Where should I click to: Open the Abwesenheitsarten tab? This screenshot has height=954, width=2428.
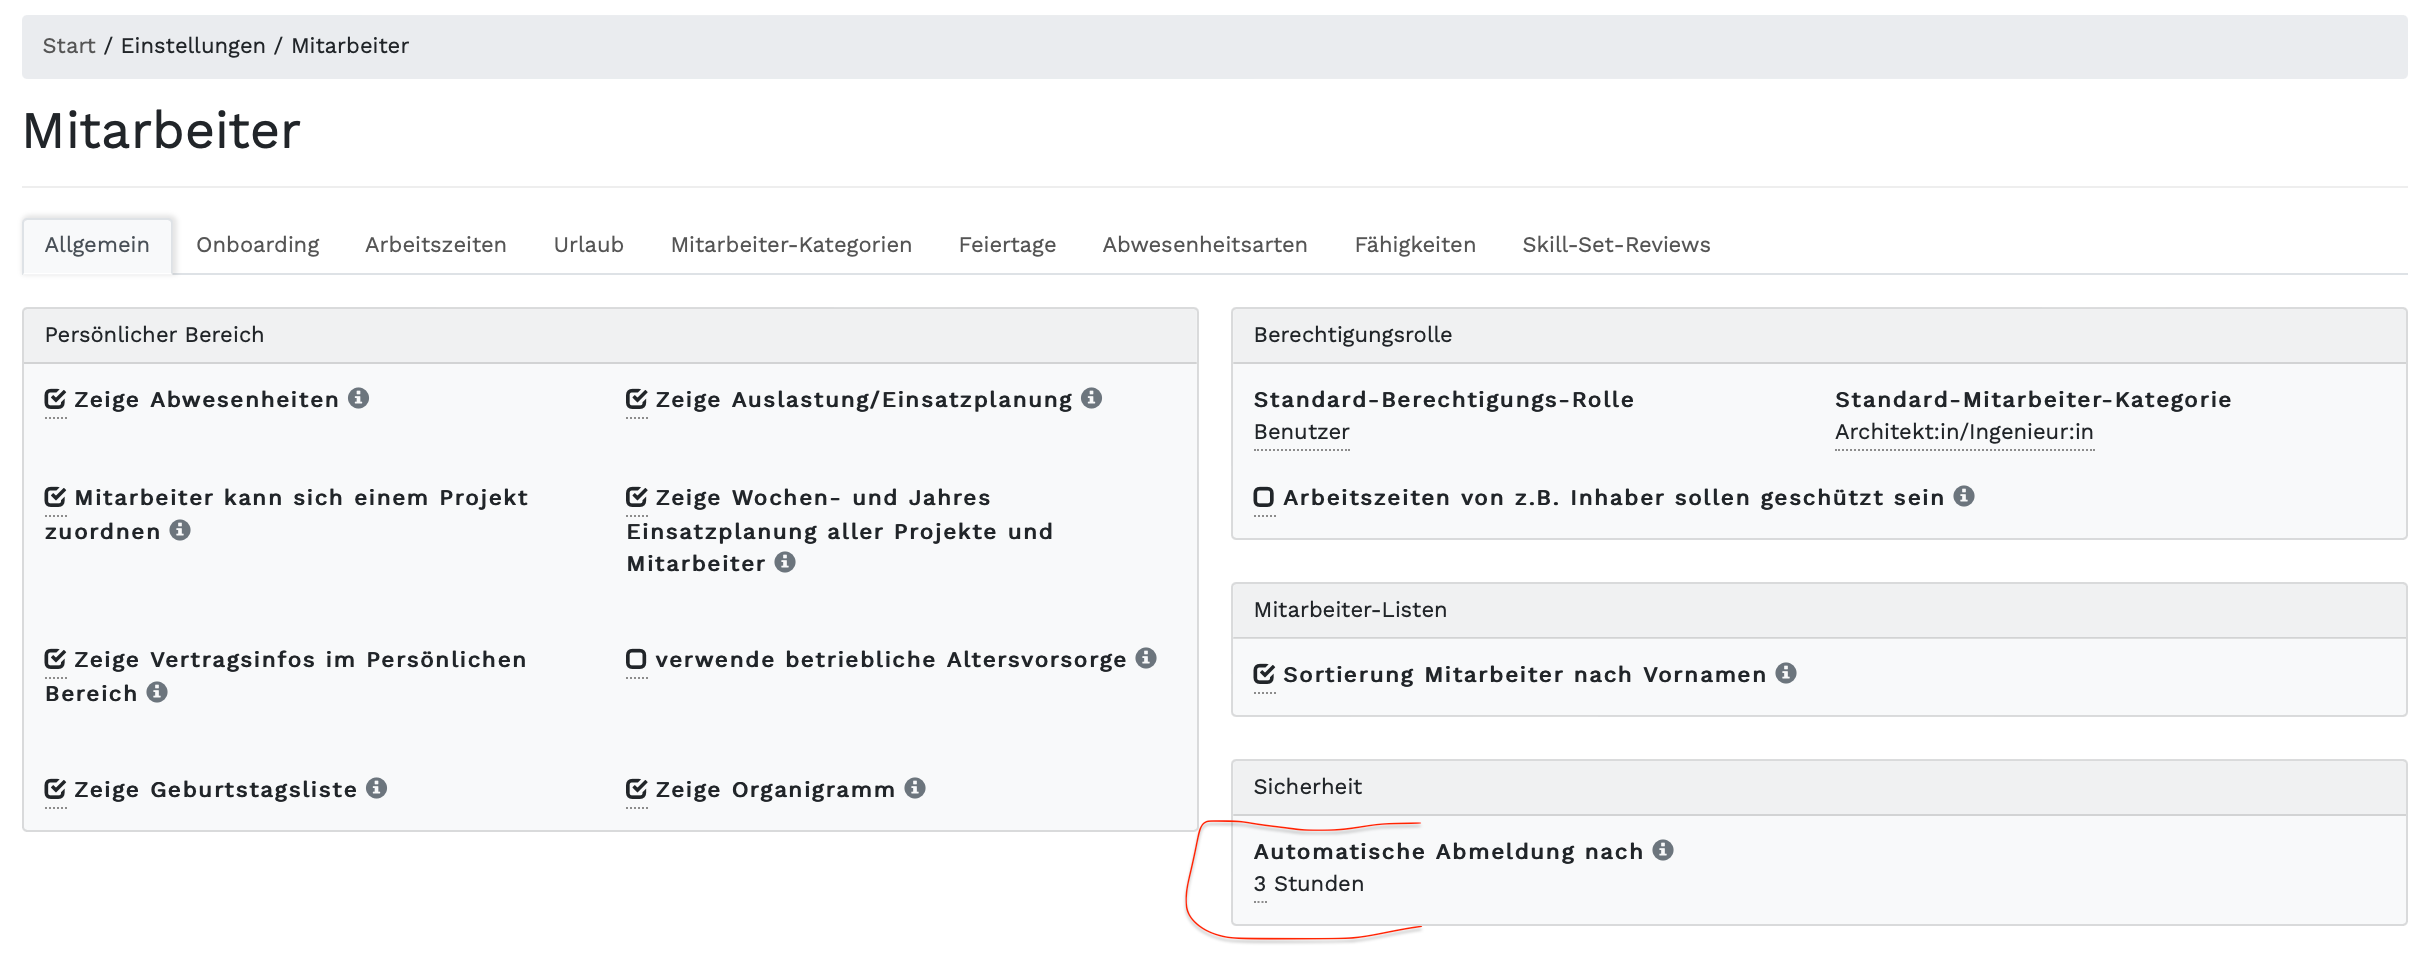(x=1205, y=245)
